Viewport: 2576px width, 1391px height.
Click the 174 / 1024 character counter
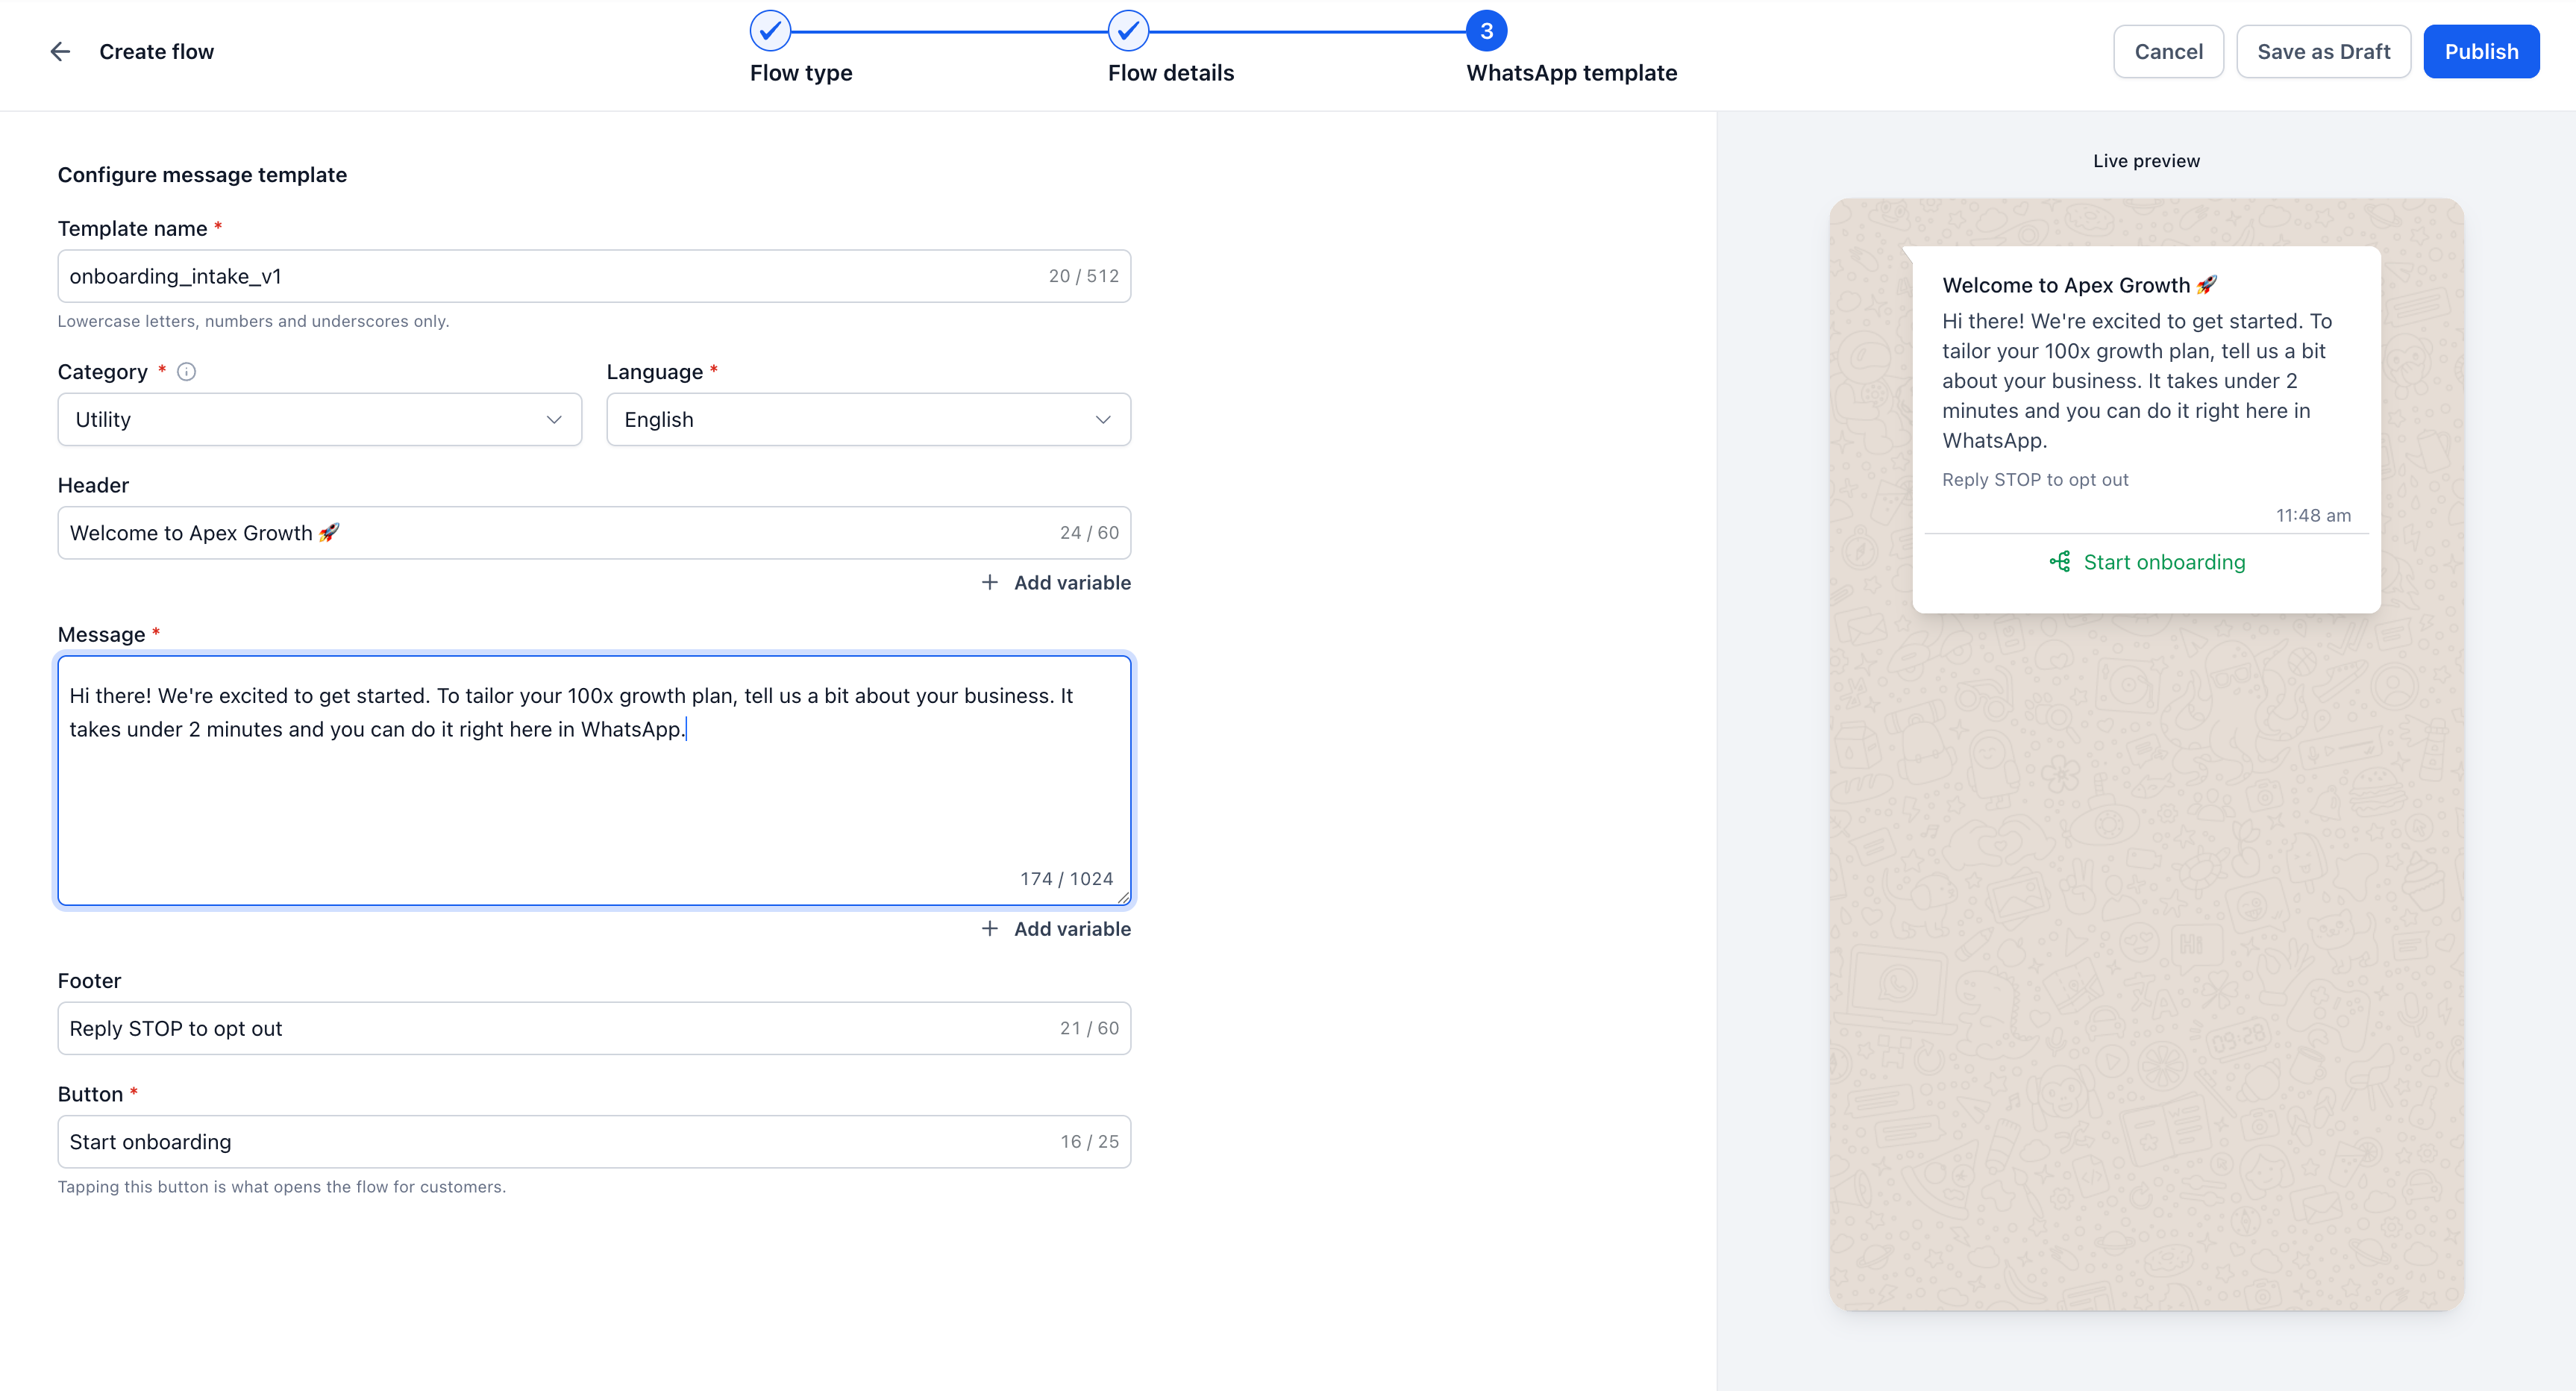point(1066,879)
